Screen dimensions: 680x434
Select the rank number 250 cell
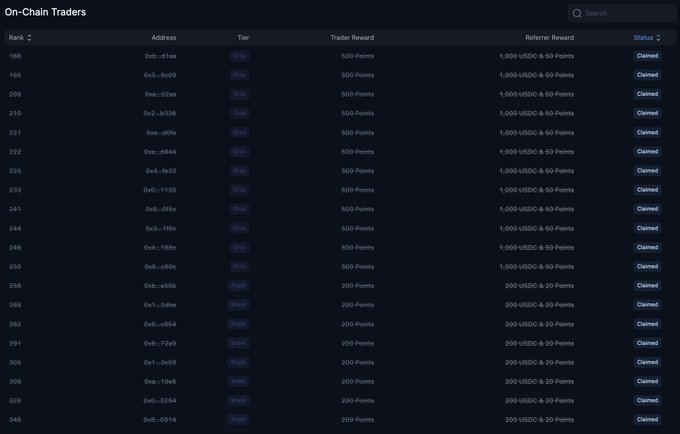(15, 267)
